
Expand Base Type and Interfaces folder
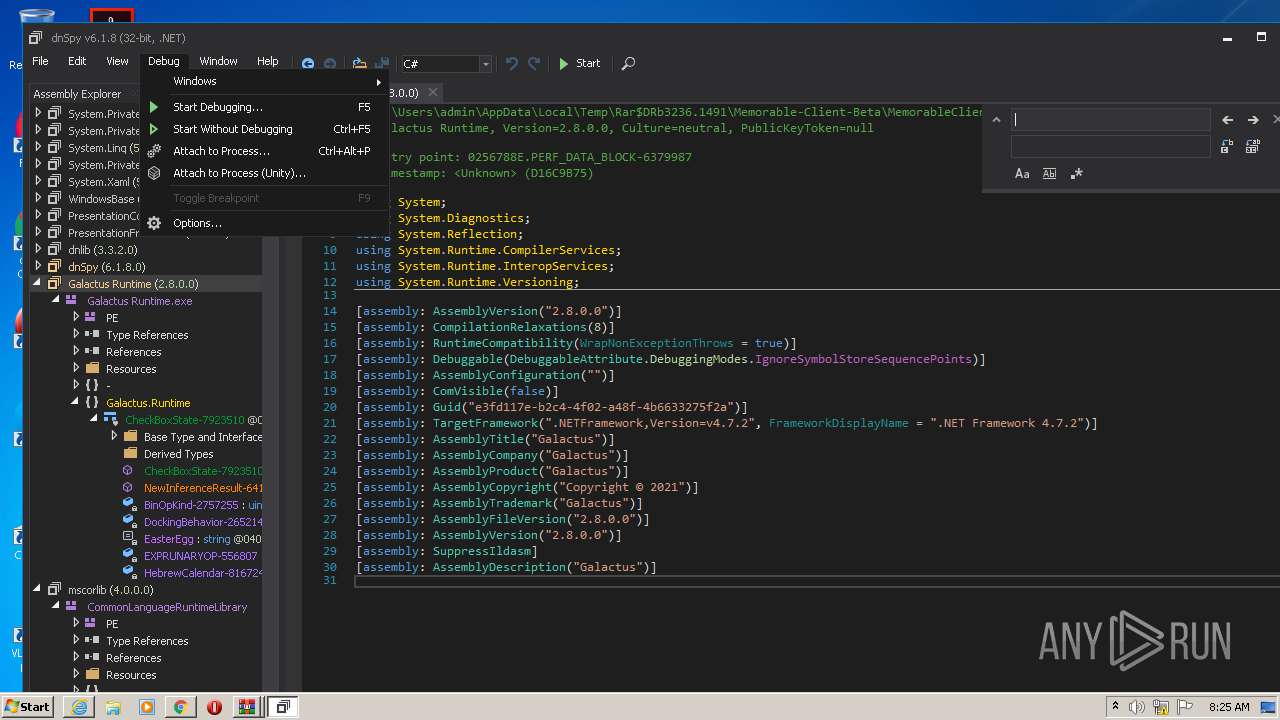click(x=114, y=436)
